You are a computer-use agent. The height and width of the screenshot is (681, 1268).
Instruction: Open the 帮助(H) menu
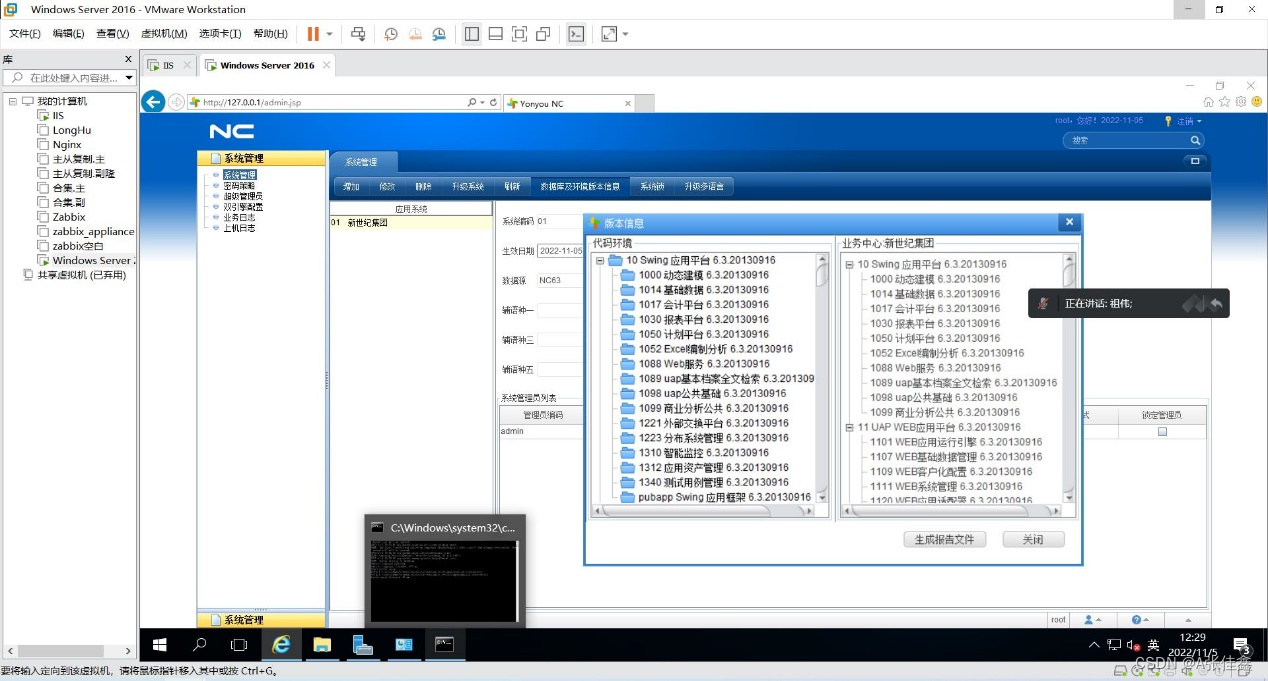pyautogui.click(x=270, y=34)
